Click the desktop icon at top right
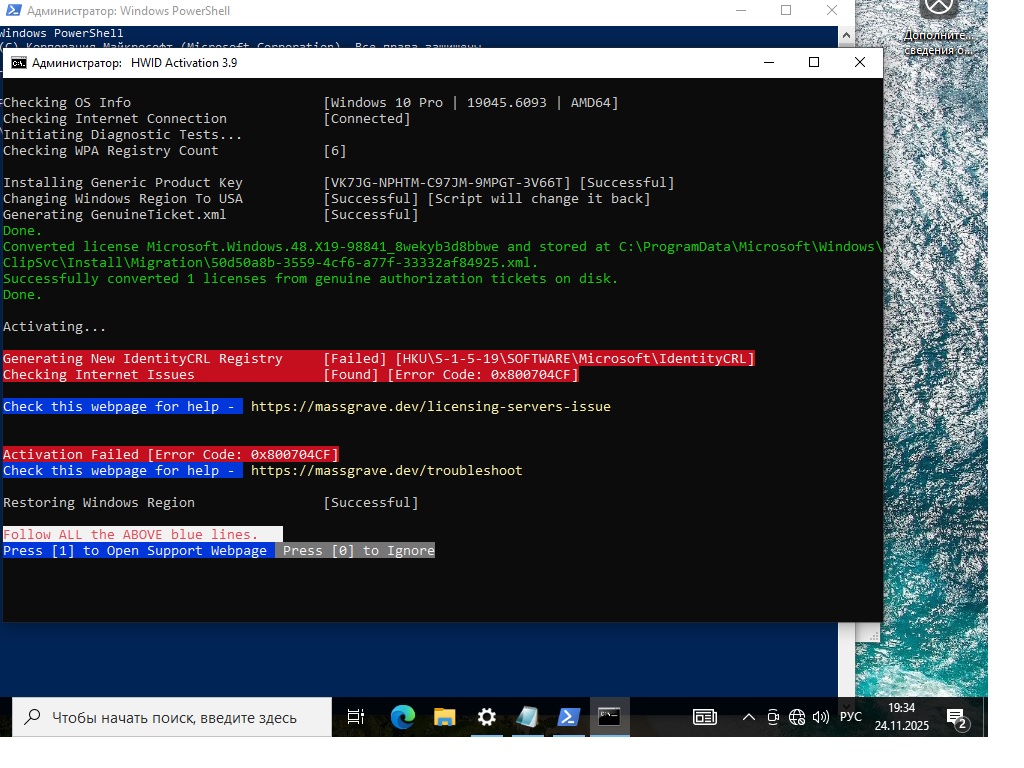Screen dimensions: 1024x768 click(x=938, y=26)
